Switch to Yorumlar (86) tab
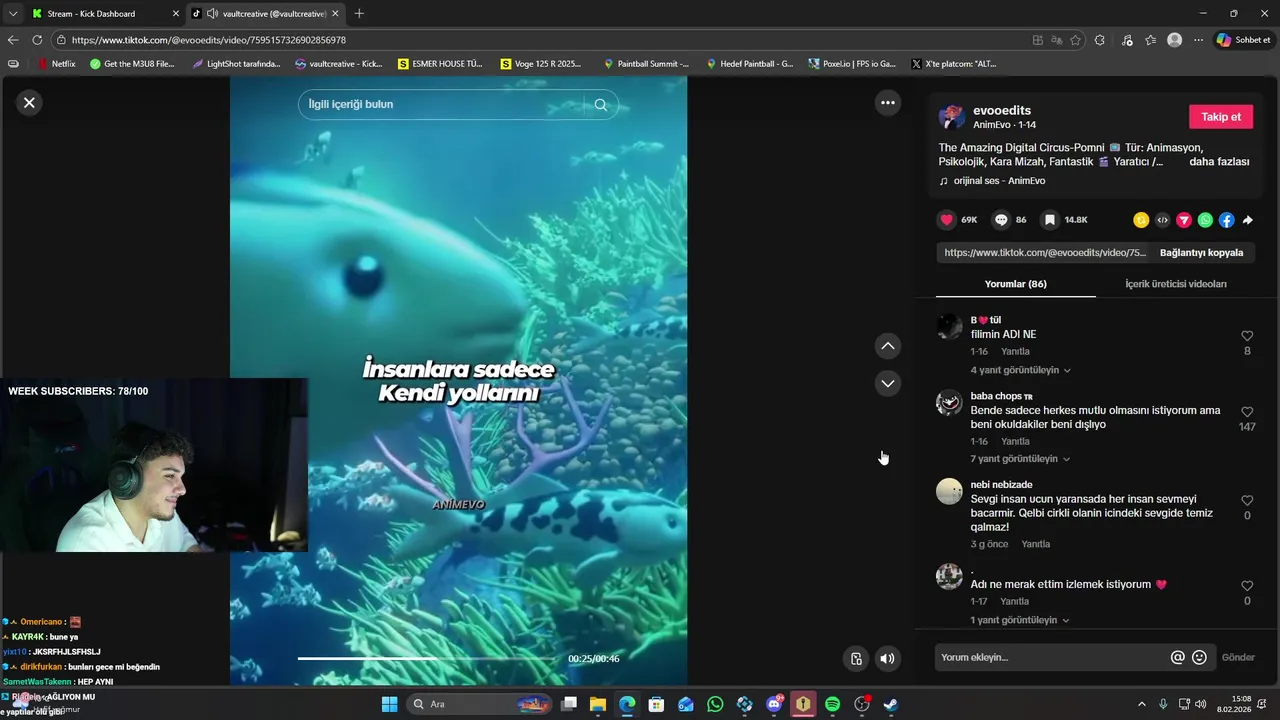1280x720 pixels. [x=1015, y=284]
